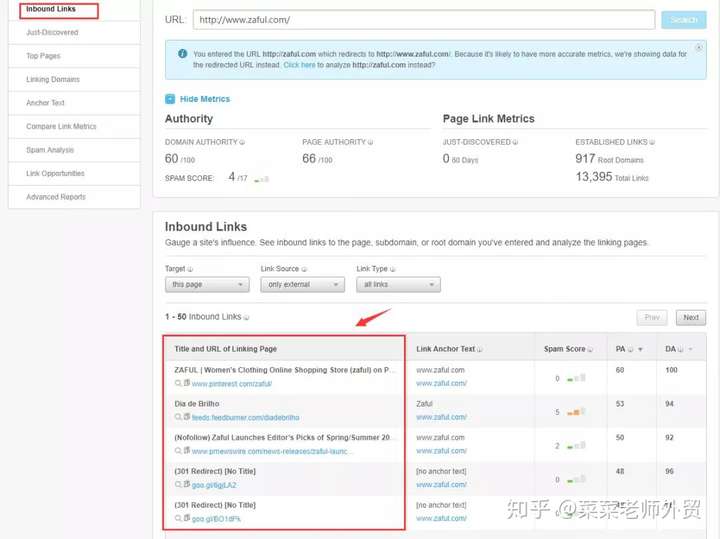Go to Link Opportunities
Viewport: 720px width, 539px height.
click(x=55, y=174)
